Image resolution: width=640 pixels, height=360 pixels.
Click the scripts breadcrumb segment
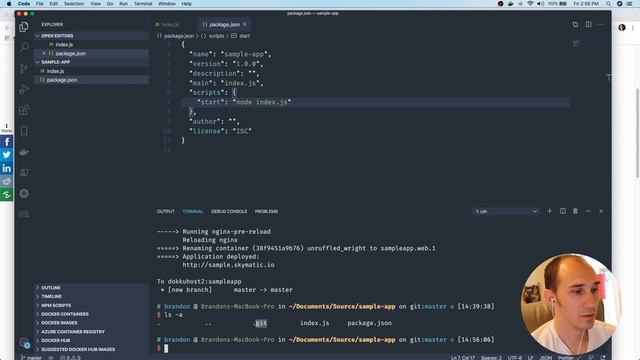point(216,36)
